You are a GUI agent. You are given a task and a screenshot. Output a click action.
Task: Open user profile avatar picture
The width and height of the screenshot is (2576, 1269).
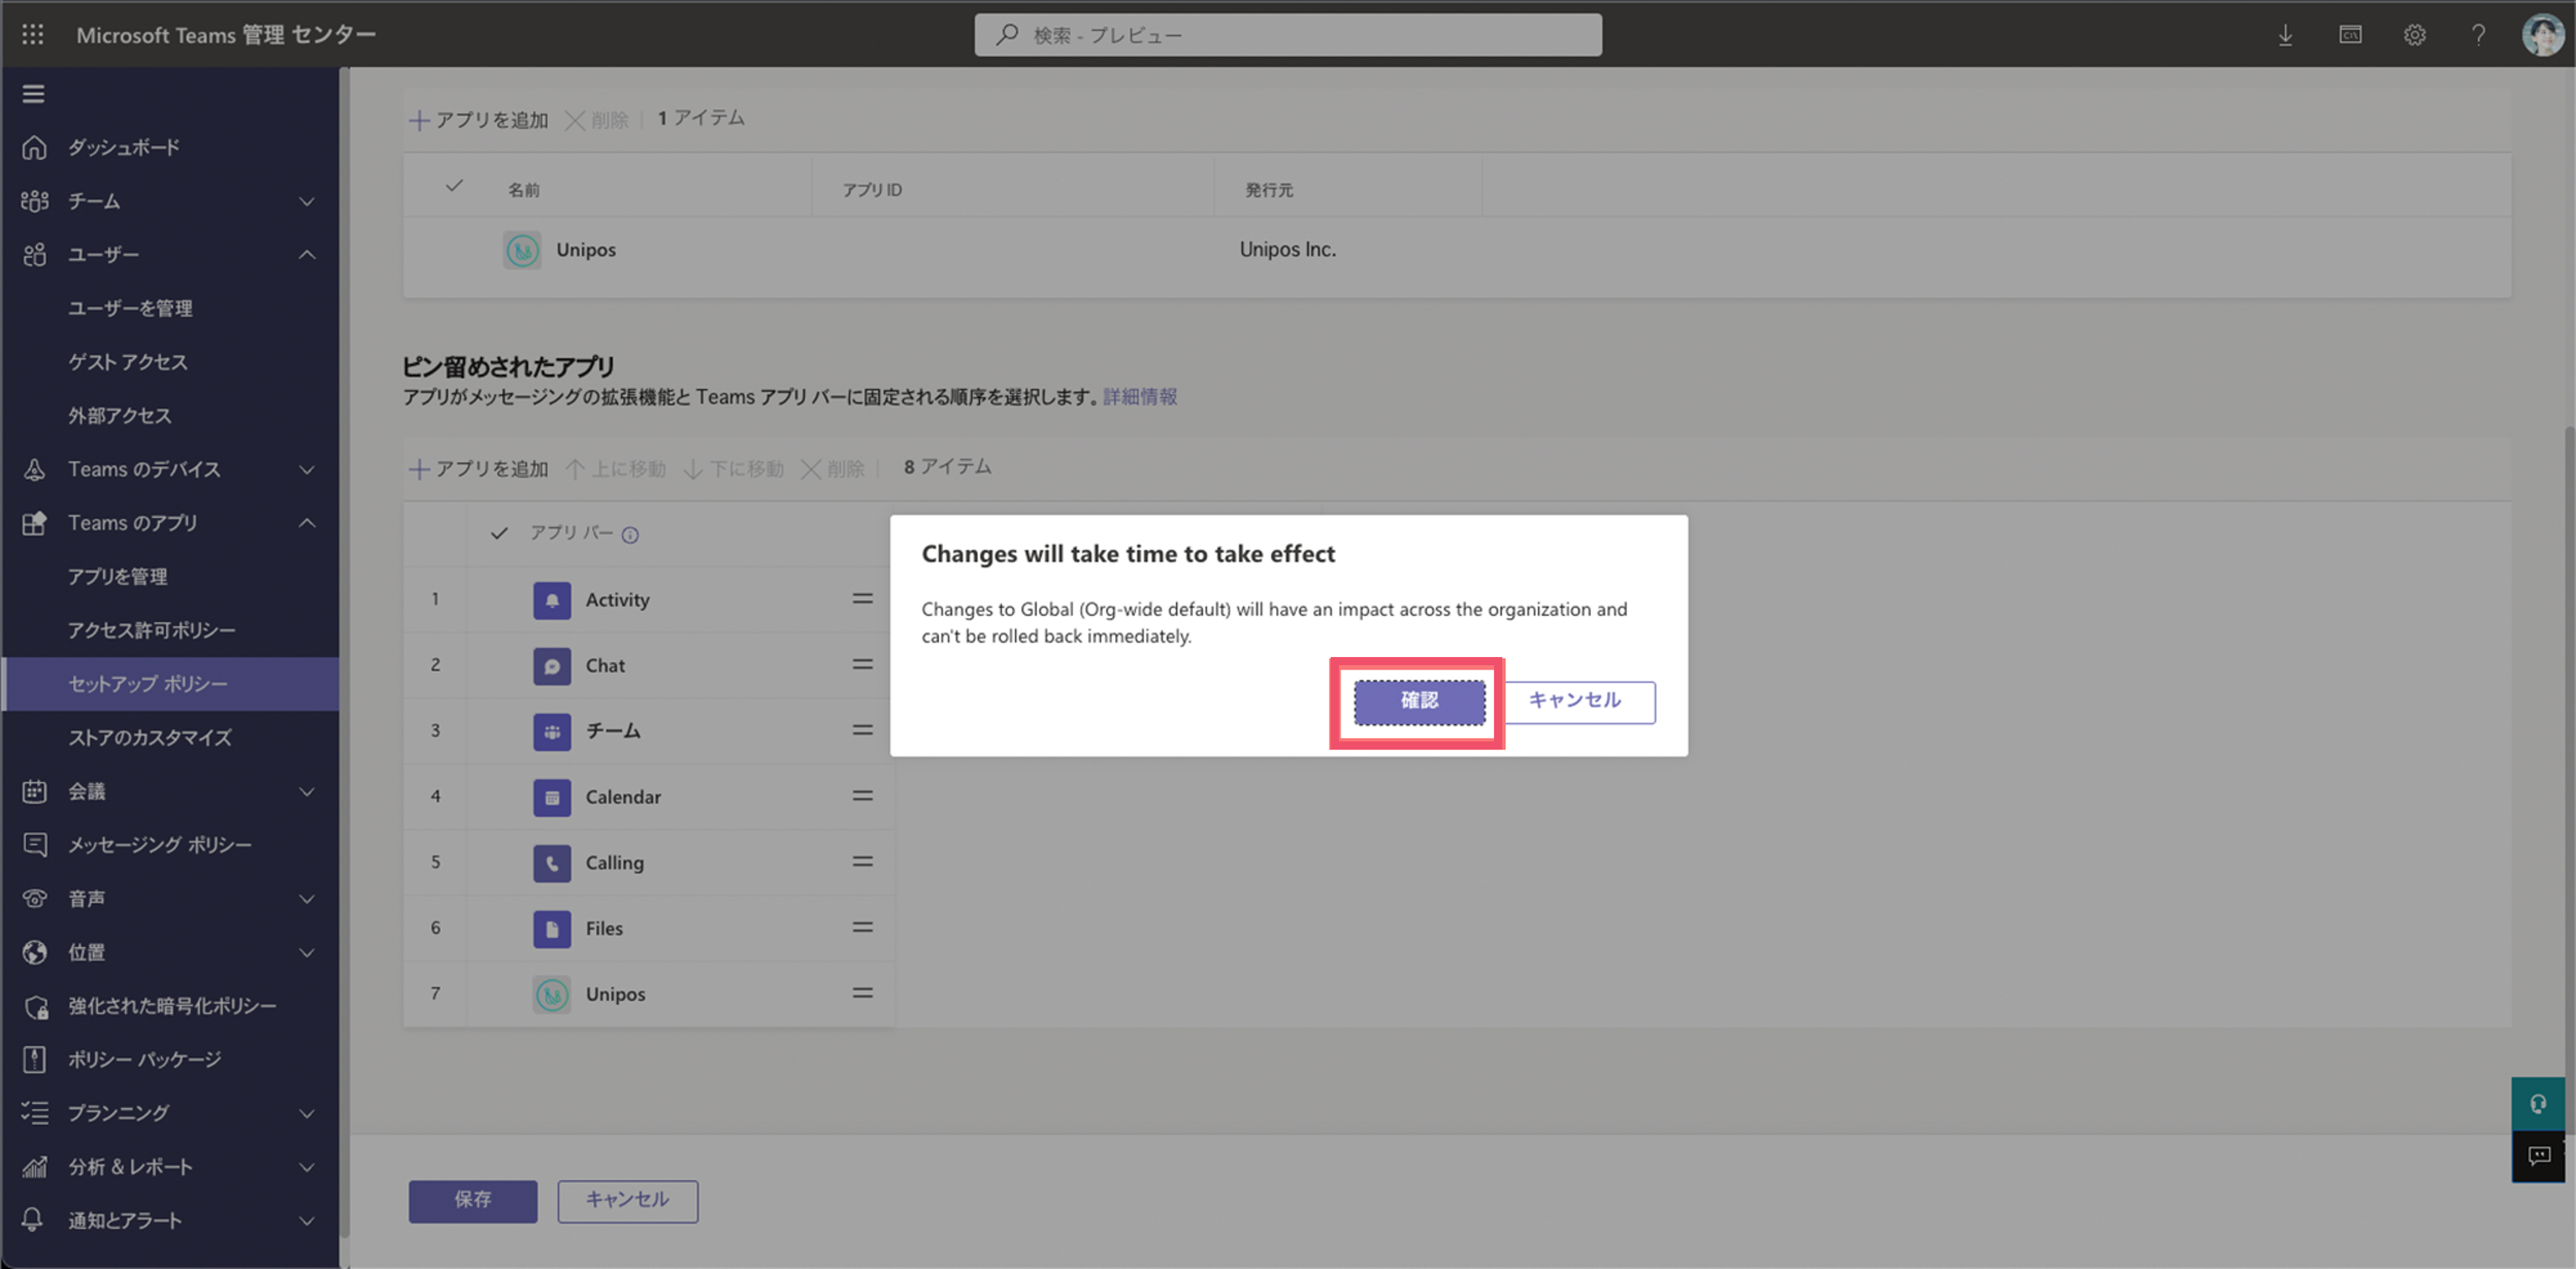click(x=2542, y=35)
